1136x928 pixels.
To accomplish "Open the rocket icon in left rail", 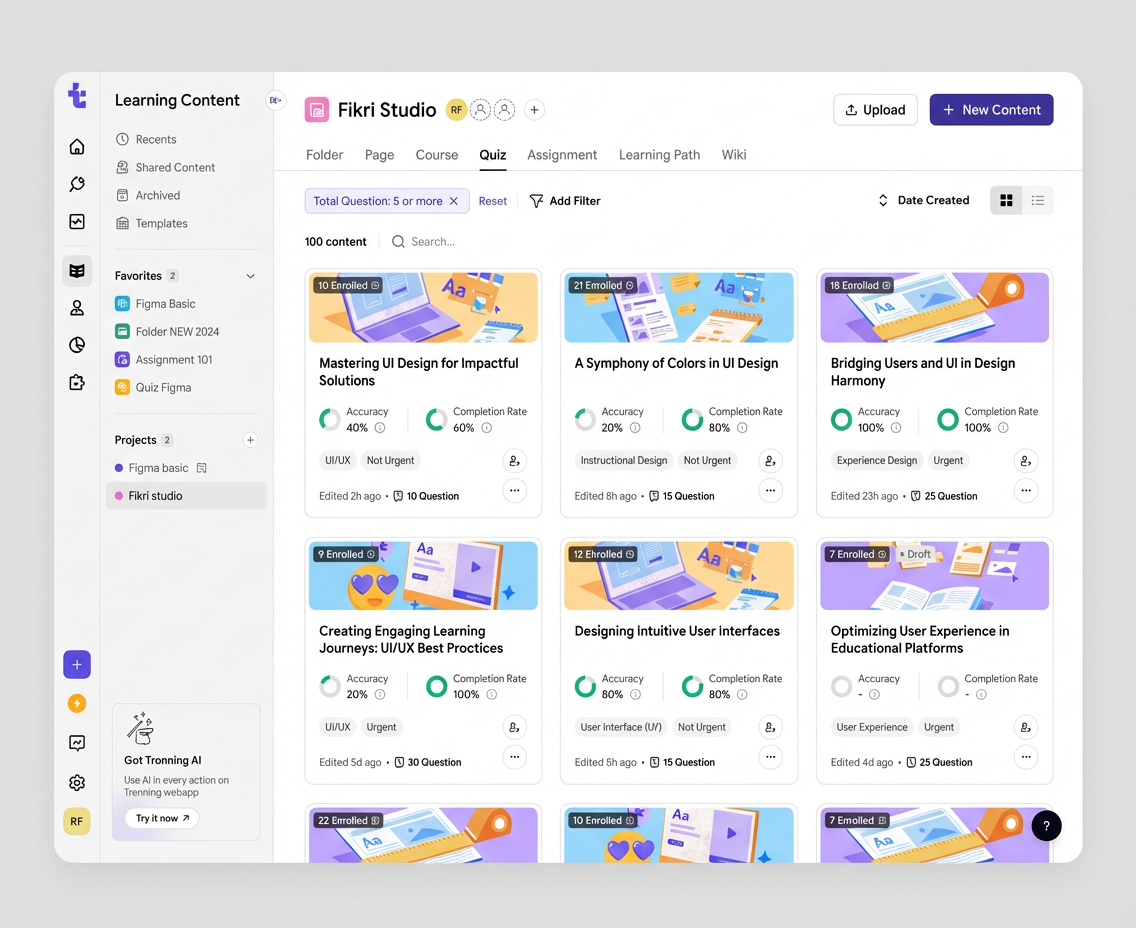I will point(77,184).
